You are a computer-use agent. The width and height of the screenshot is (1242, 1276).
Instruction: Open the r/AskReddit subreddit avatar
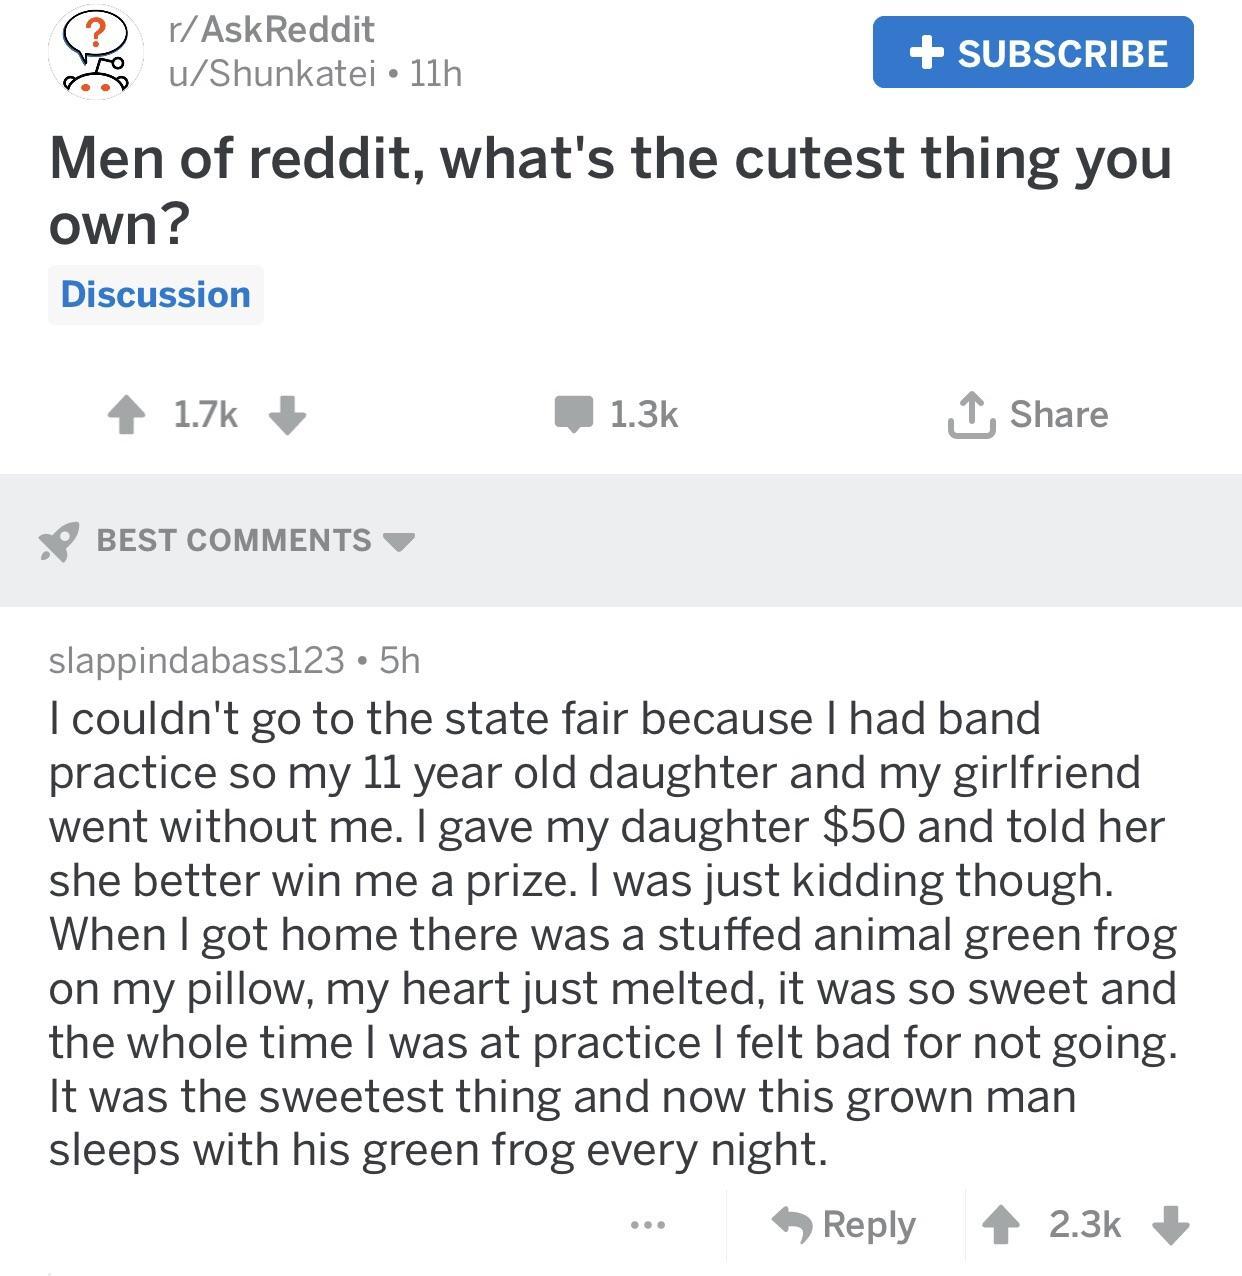90,51
